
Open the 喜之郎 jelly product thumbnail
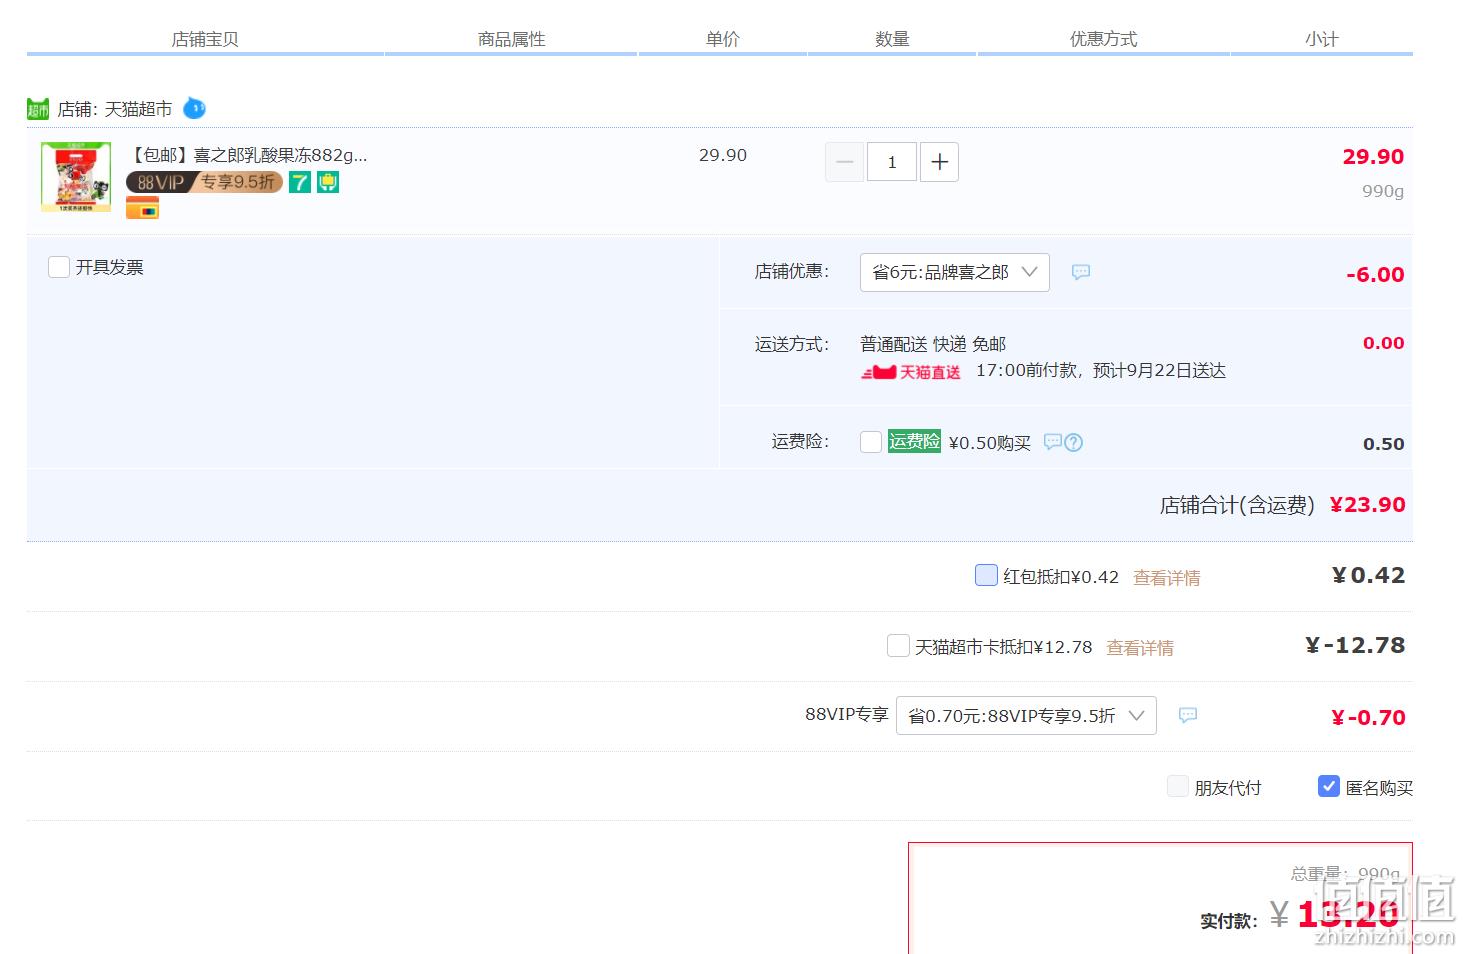point(76,177)
